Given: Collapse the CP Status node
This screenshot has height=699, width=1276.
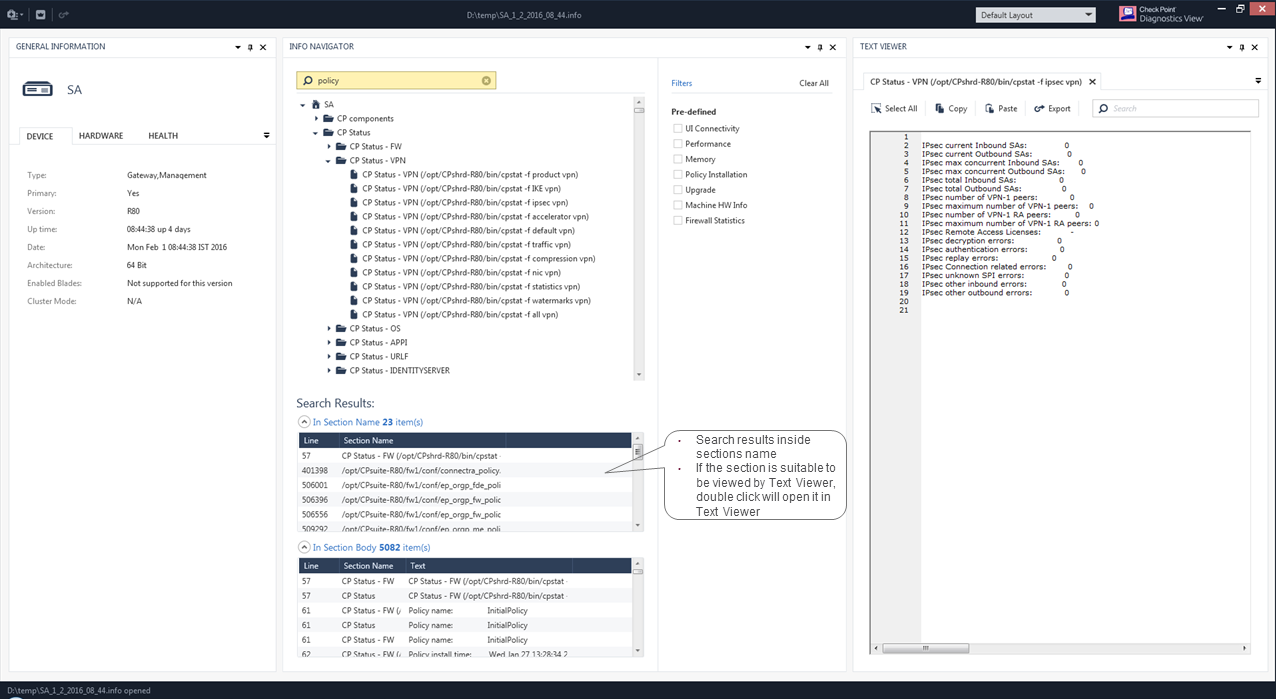Looking at the screenshot, I should point(316,132).
